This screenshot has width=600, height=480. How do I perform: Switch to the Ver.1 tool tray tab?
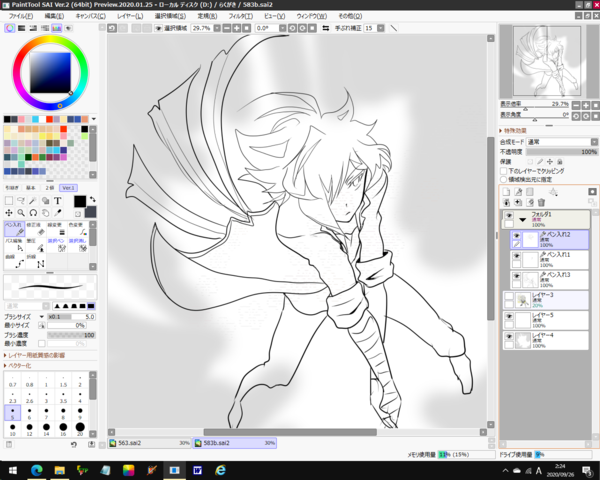68,188
